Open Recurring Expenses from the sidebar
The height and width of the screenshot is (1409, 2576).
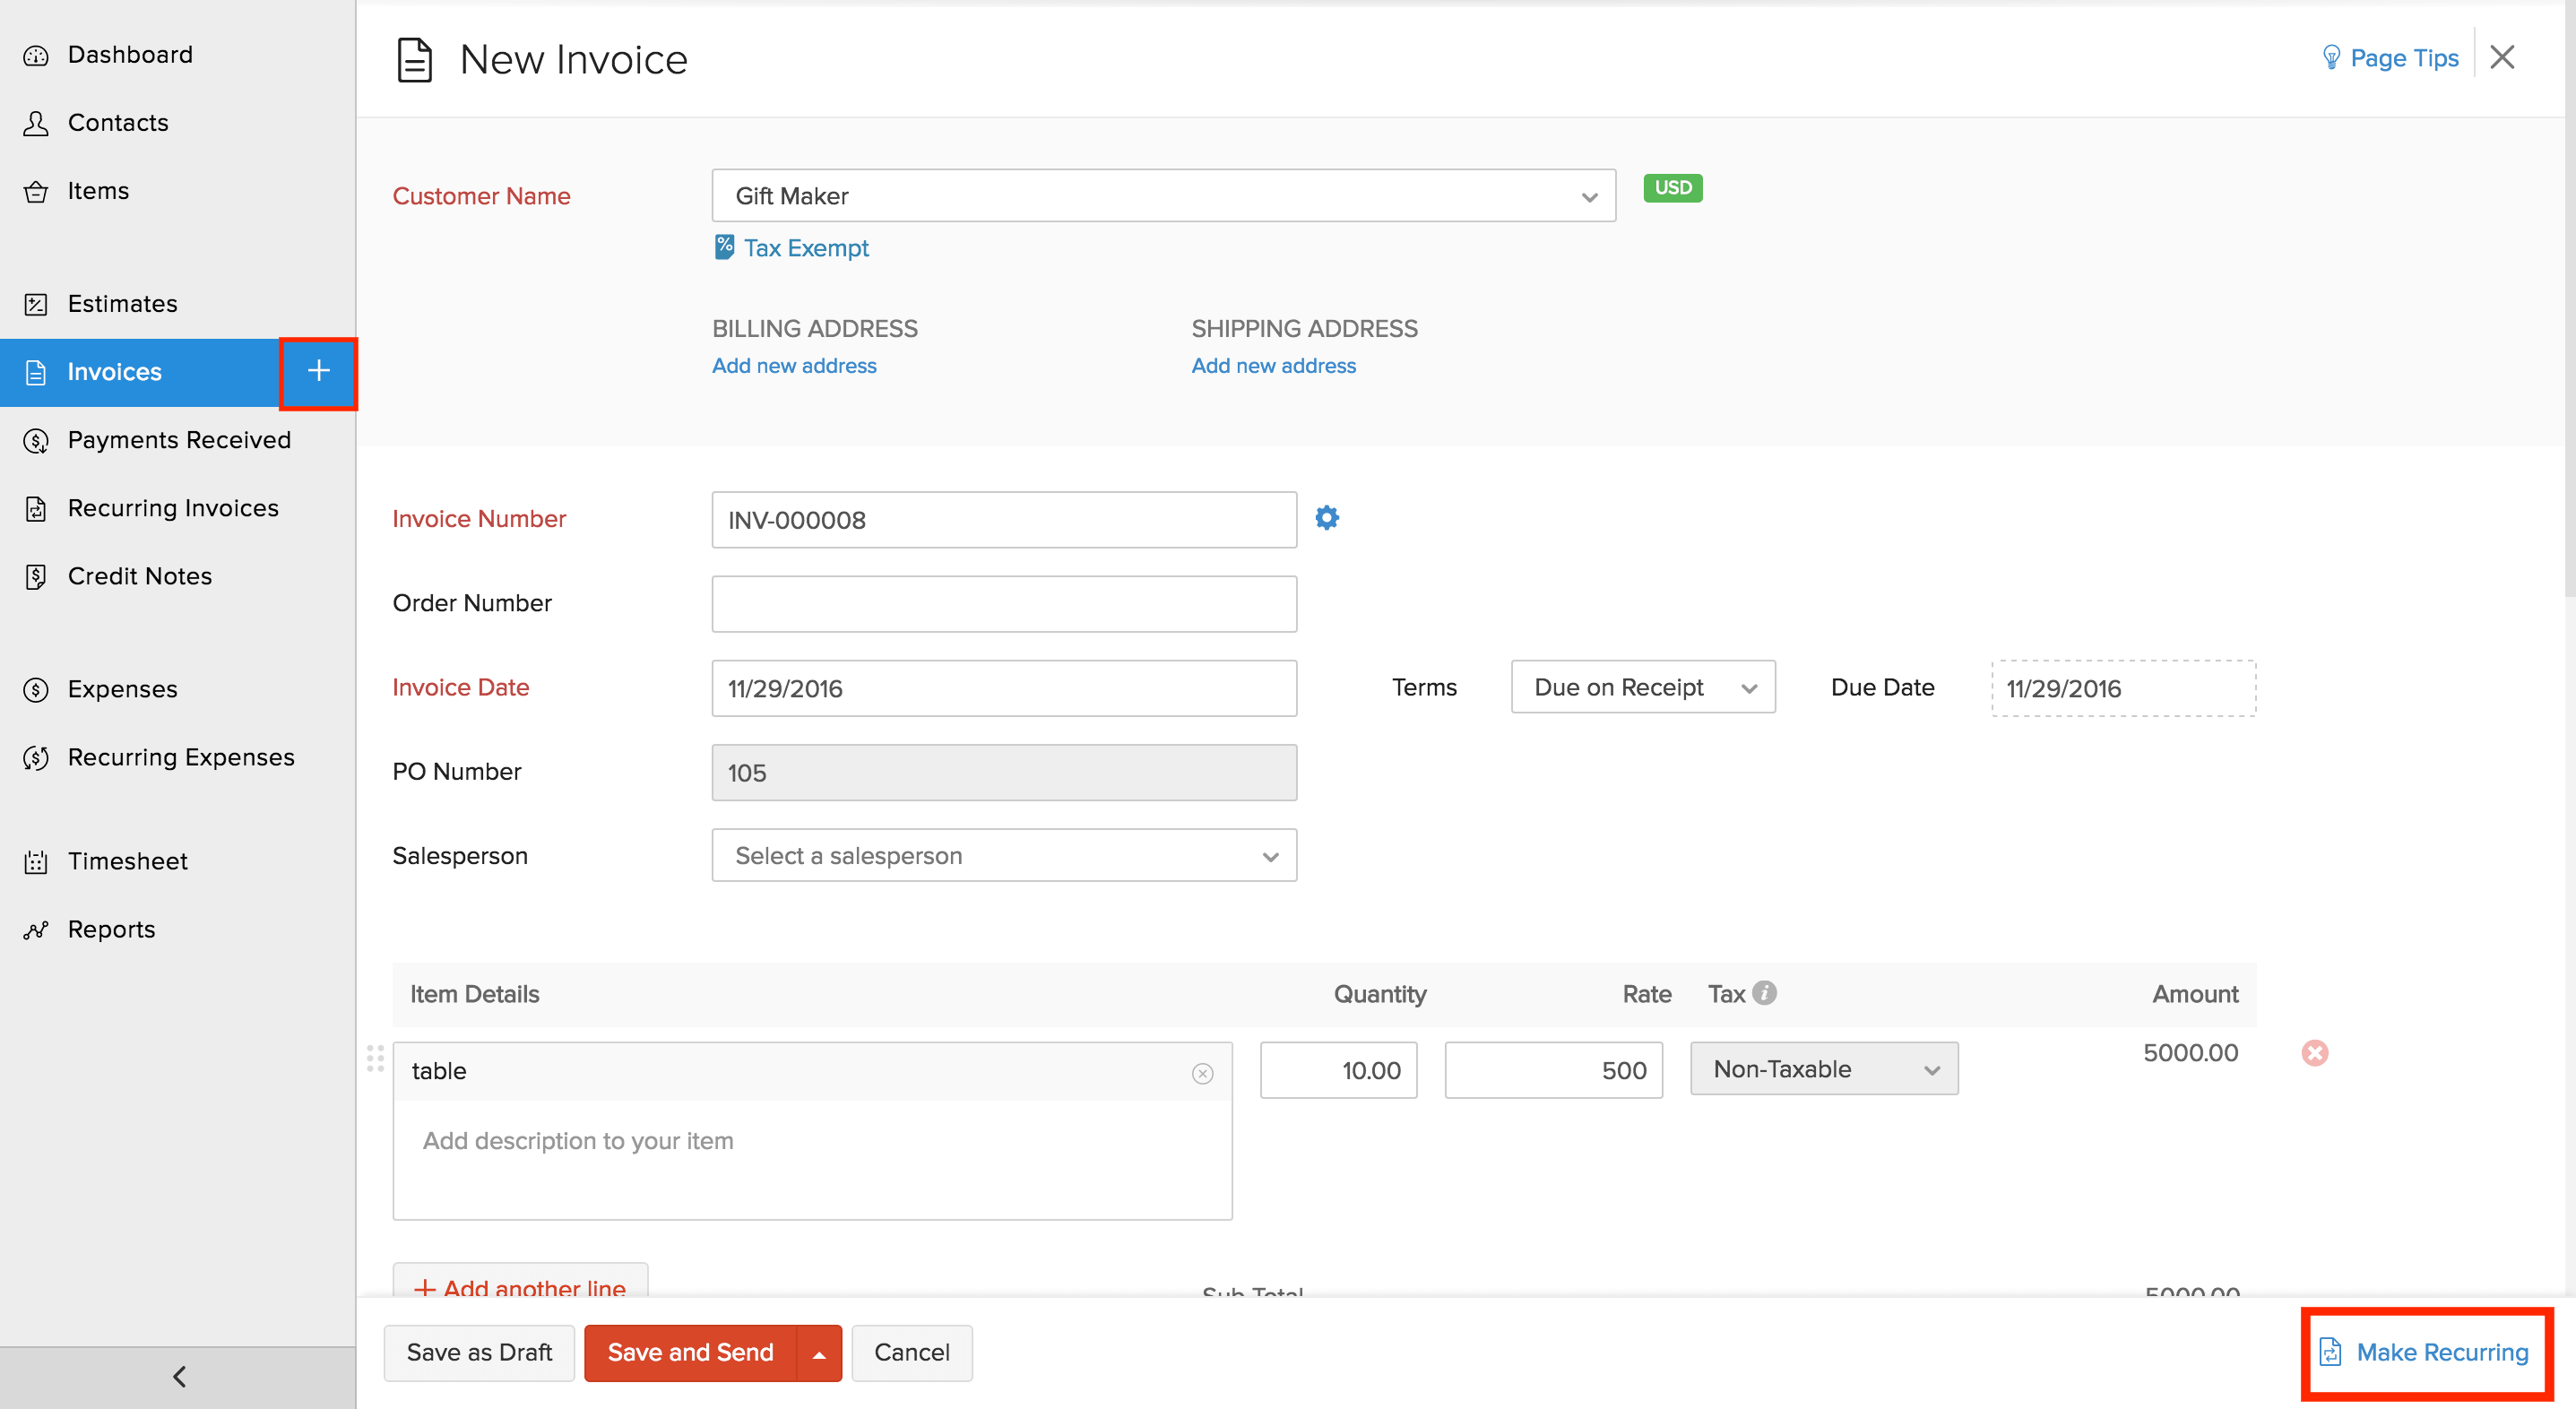tap(36, 757)
